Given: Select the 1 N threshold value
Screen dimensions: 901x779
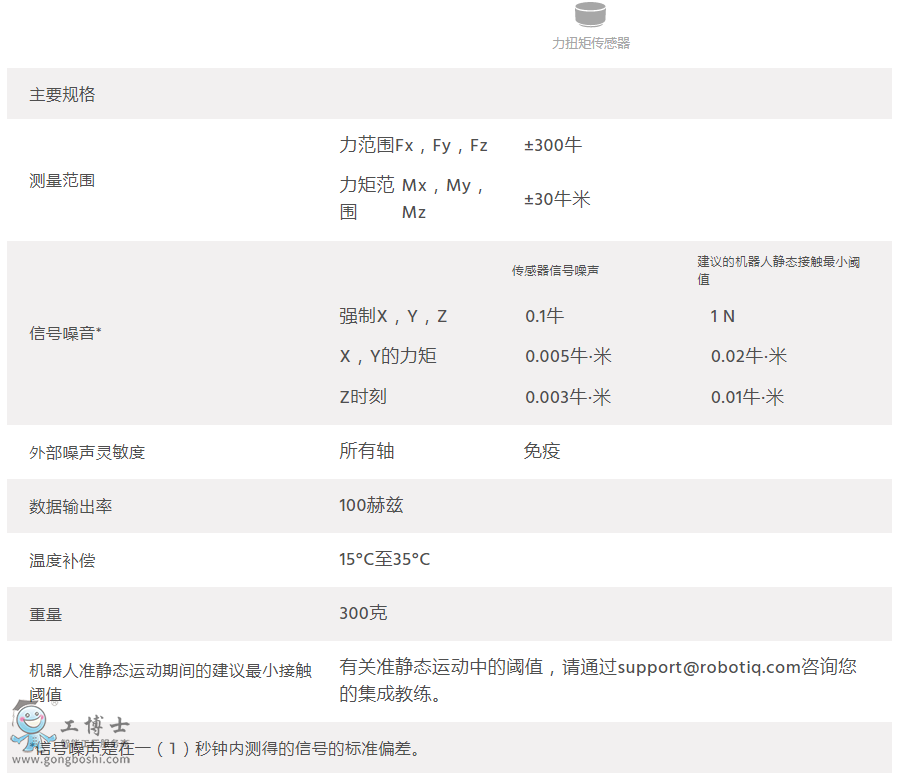Looking at the screenshot, I should (722, 316).
